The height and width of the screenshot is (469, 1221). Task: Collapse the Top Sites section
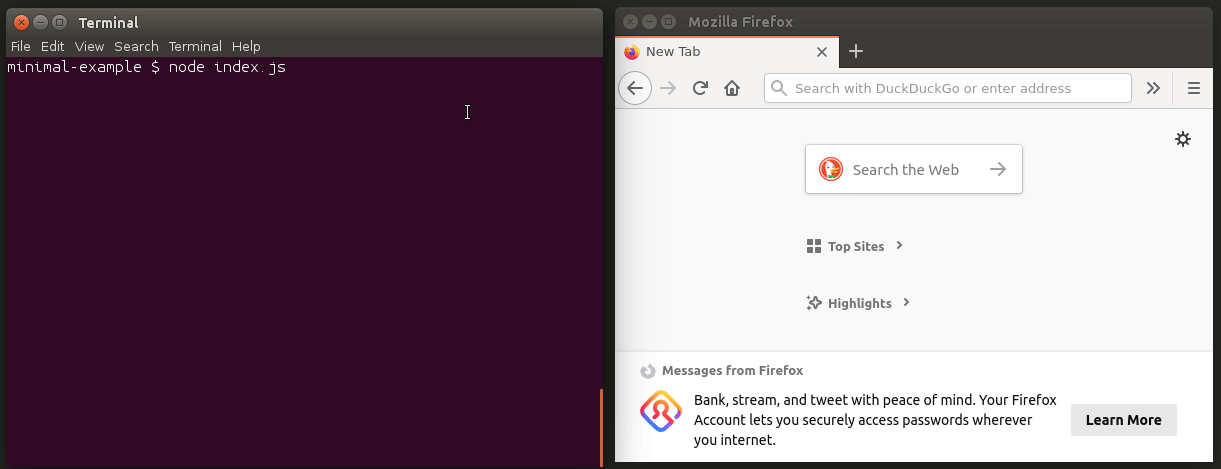[856, 246]
